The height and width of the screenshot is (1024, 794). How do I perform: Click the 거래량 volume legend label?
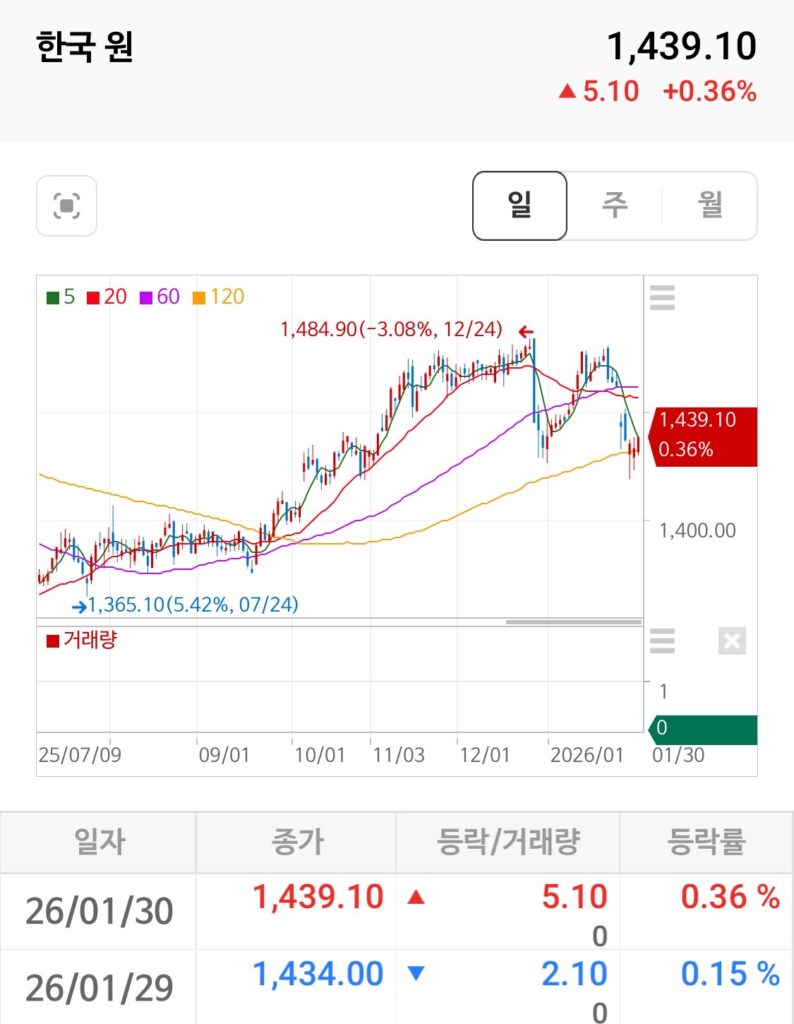(x=82, y=640)
